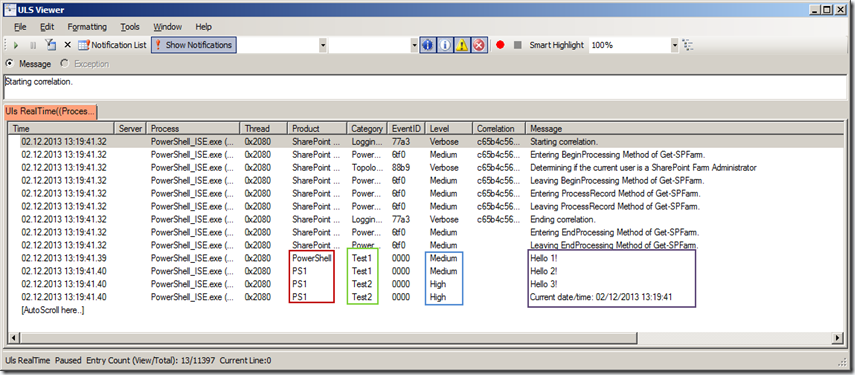
Task: Click the Server column header
Action: tap(130, 129)
